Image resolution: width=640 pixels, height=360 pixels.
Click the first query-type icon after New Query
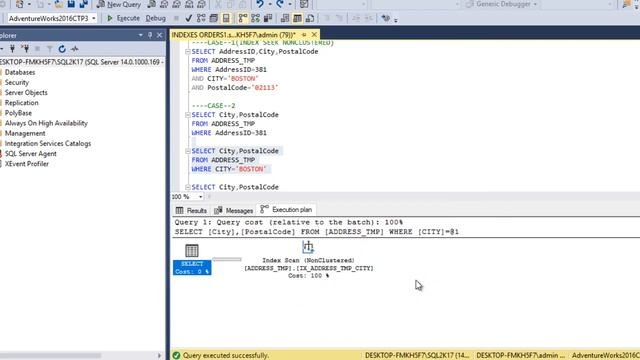coord(151,4)
